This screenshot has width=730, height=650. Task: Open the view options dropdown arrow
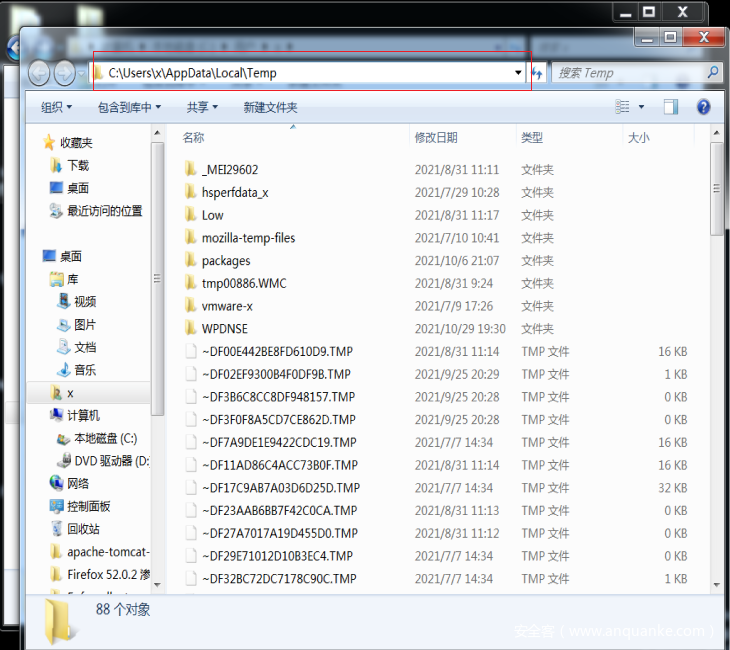(x=642, y=107)
